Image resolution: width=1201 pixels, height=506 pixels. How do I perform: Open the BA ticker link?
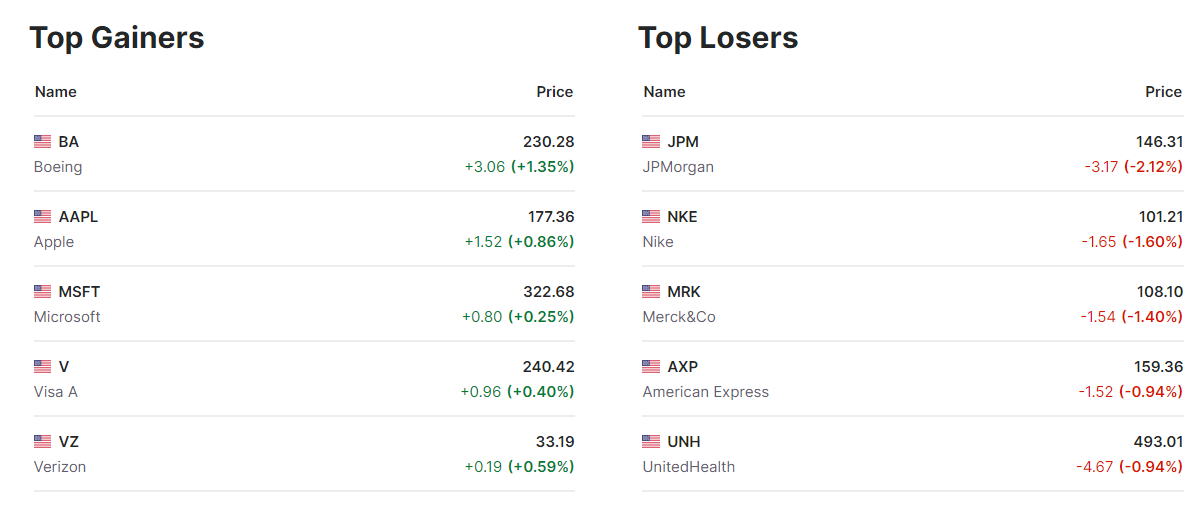point(69,142)
